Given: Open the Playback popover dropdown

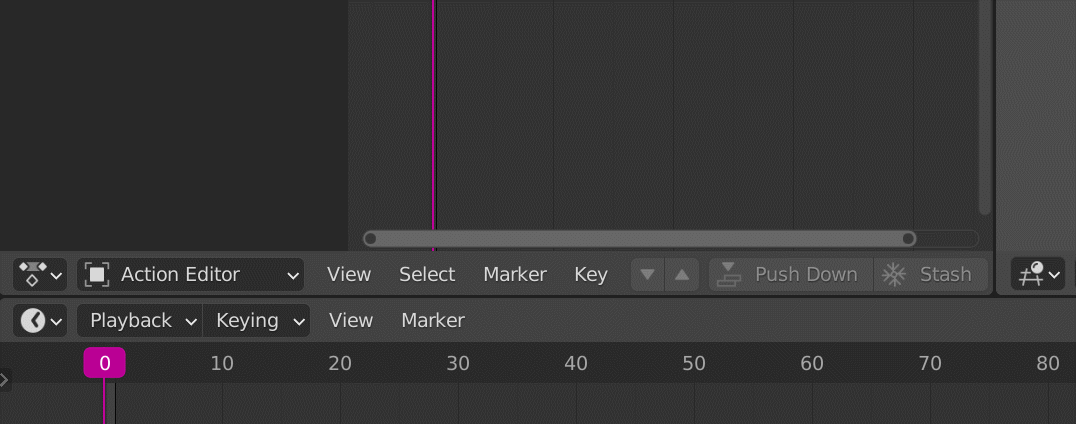Looking at the screenshot, I should click(x=139, y=321).
